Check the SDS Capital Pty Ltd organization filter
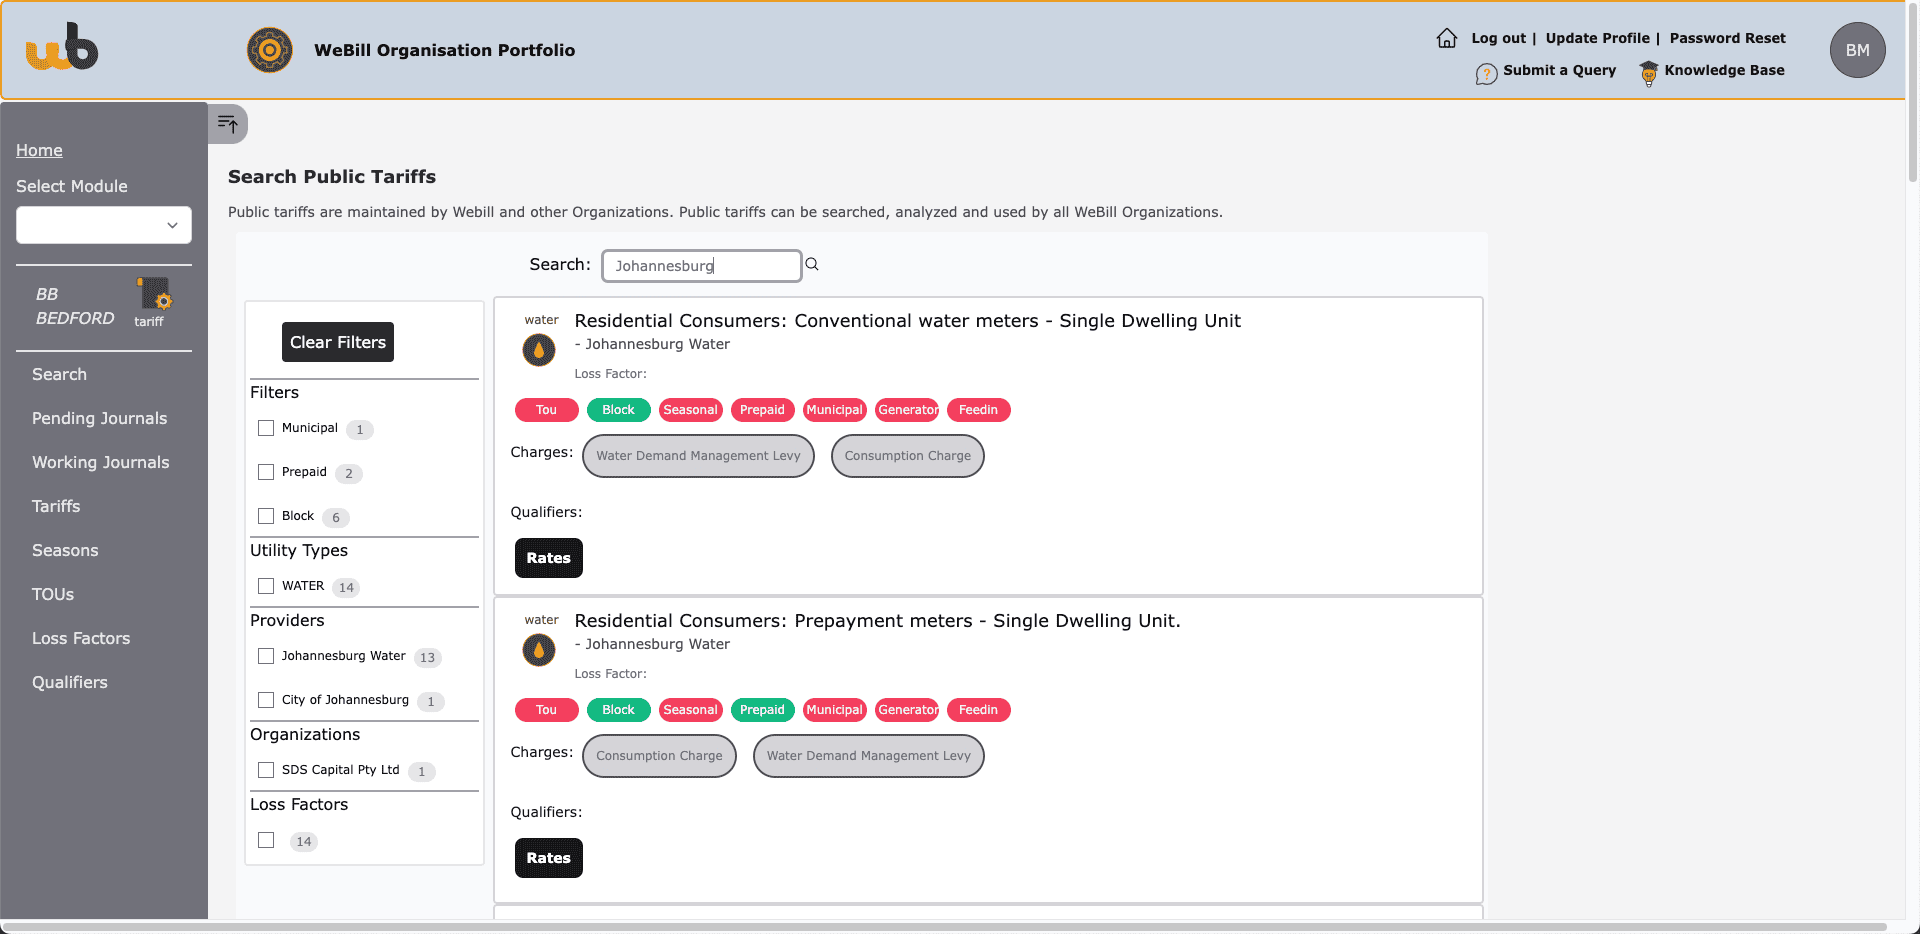The height and width of the screenshot is (934, 1920). point(266,769)
